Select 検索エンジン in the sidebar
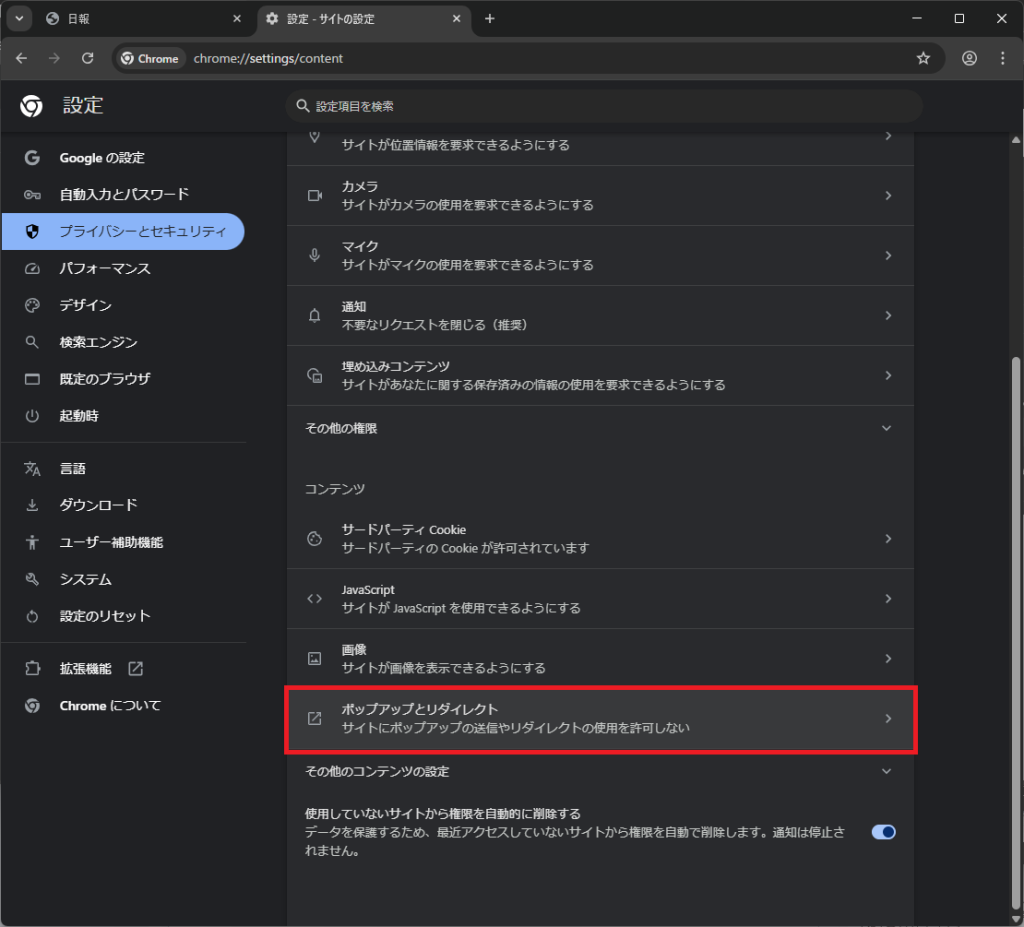 tap(98, 342)
